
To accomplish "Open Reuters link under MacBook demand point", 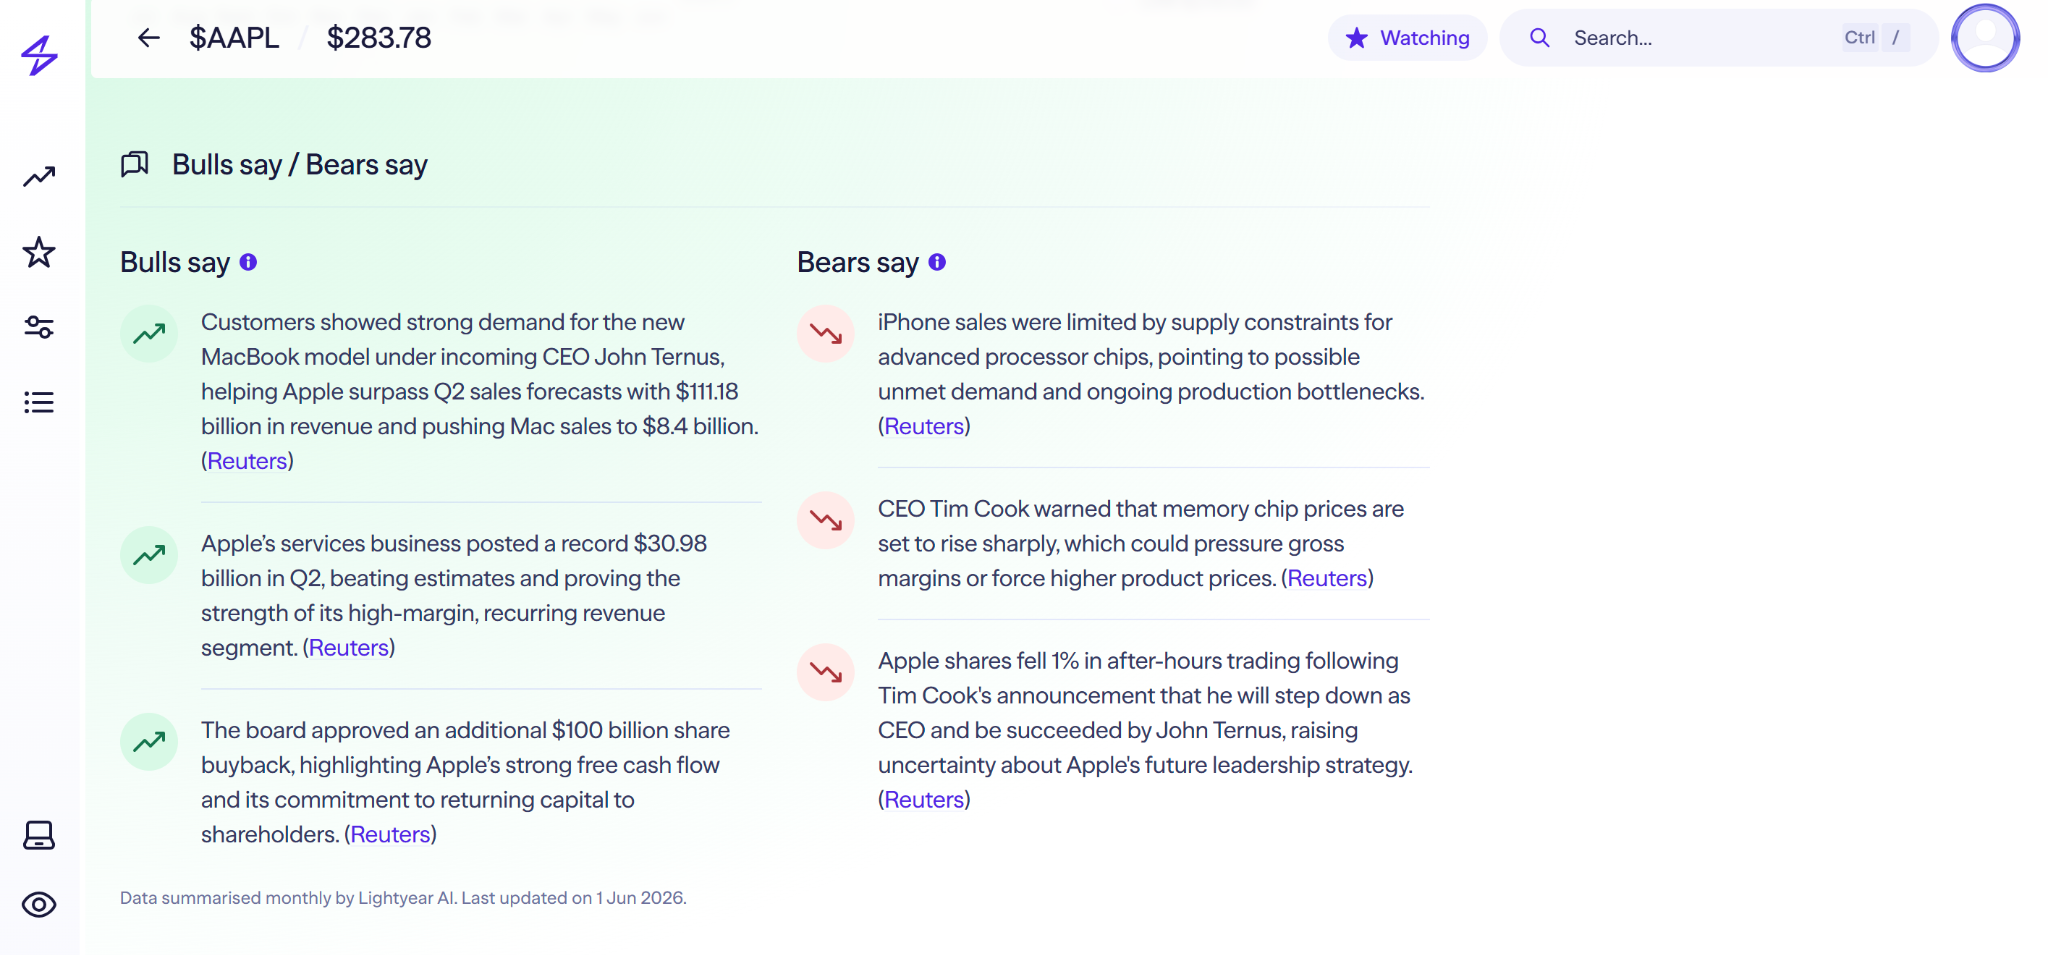I will click(x=247, y=461).
